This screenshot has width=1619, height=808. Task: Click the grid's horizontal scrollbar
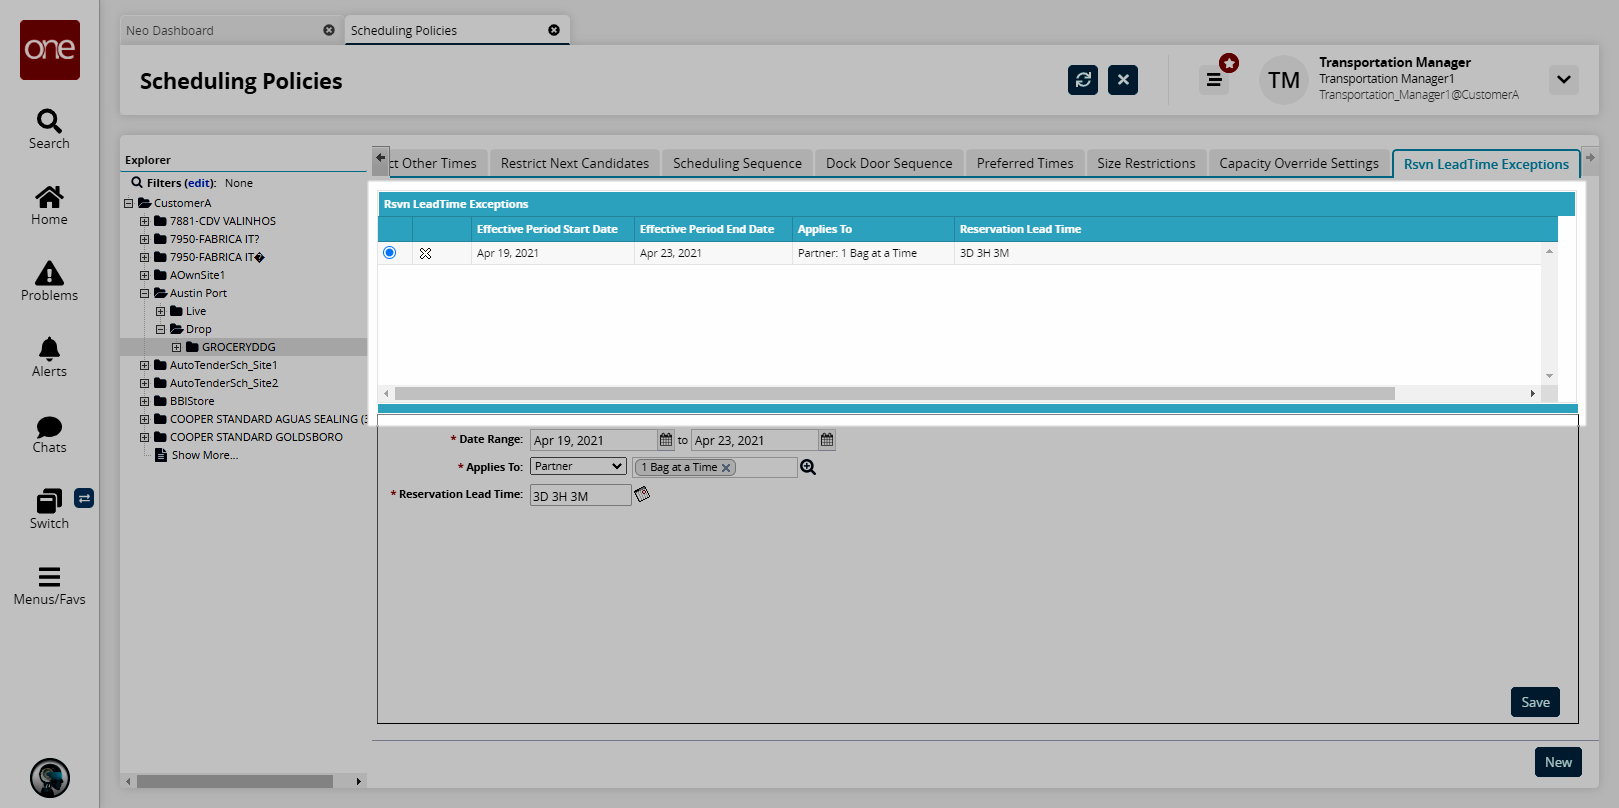pos(894,394)
